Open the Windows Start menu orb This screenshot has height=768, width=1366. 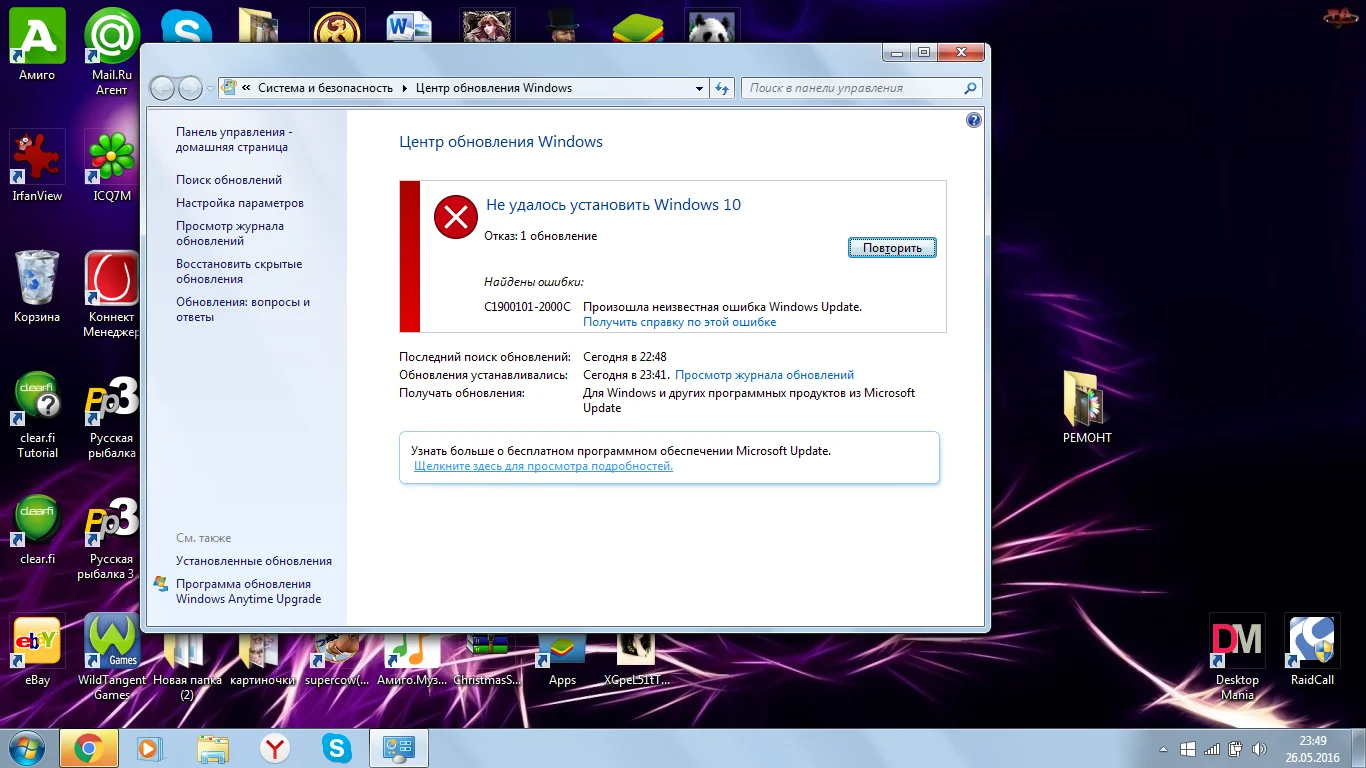pyautogui.click(x=27, y=748)
